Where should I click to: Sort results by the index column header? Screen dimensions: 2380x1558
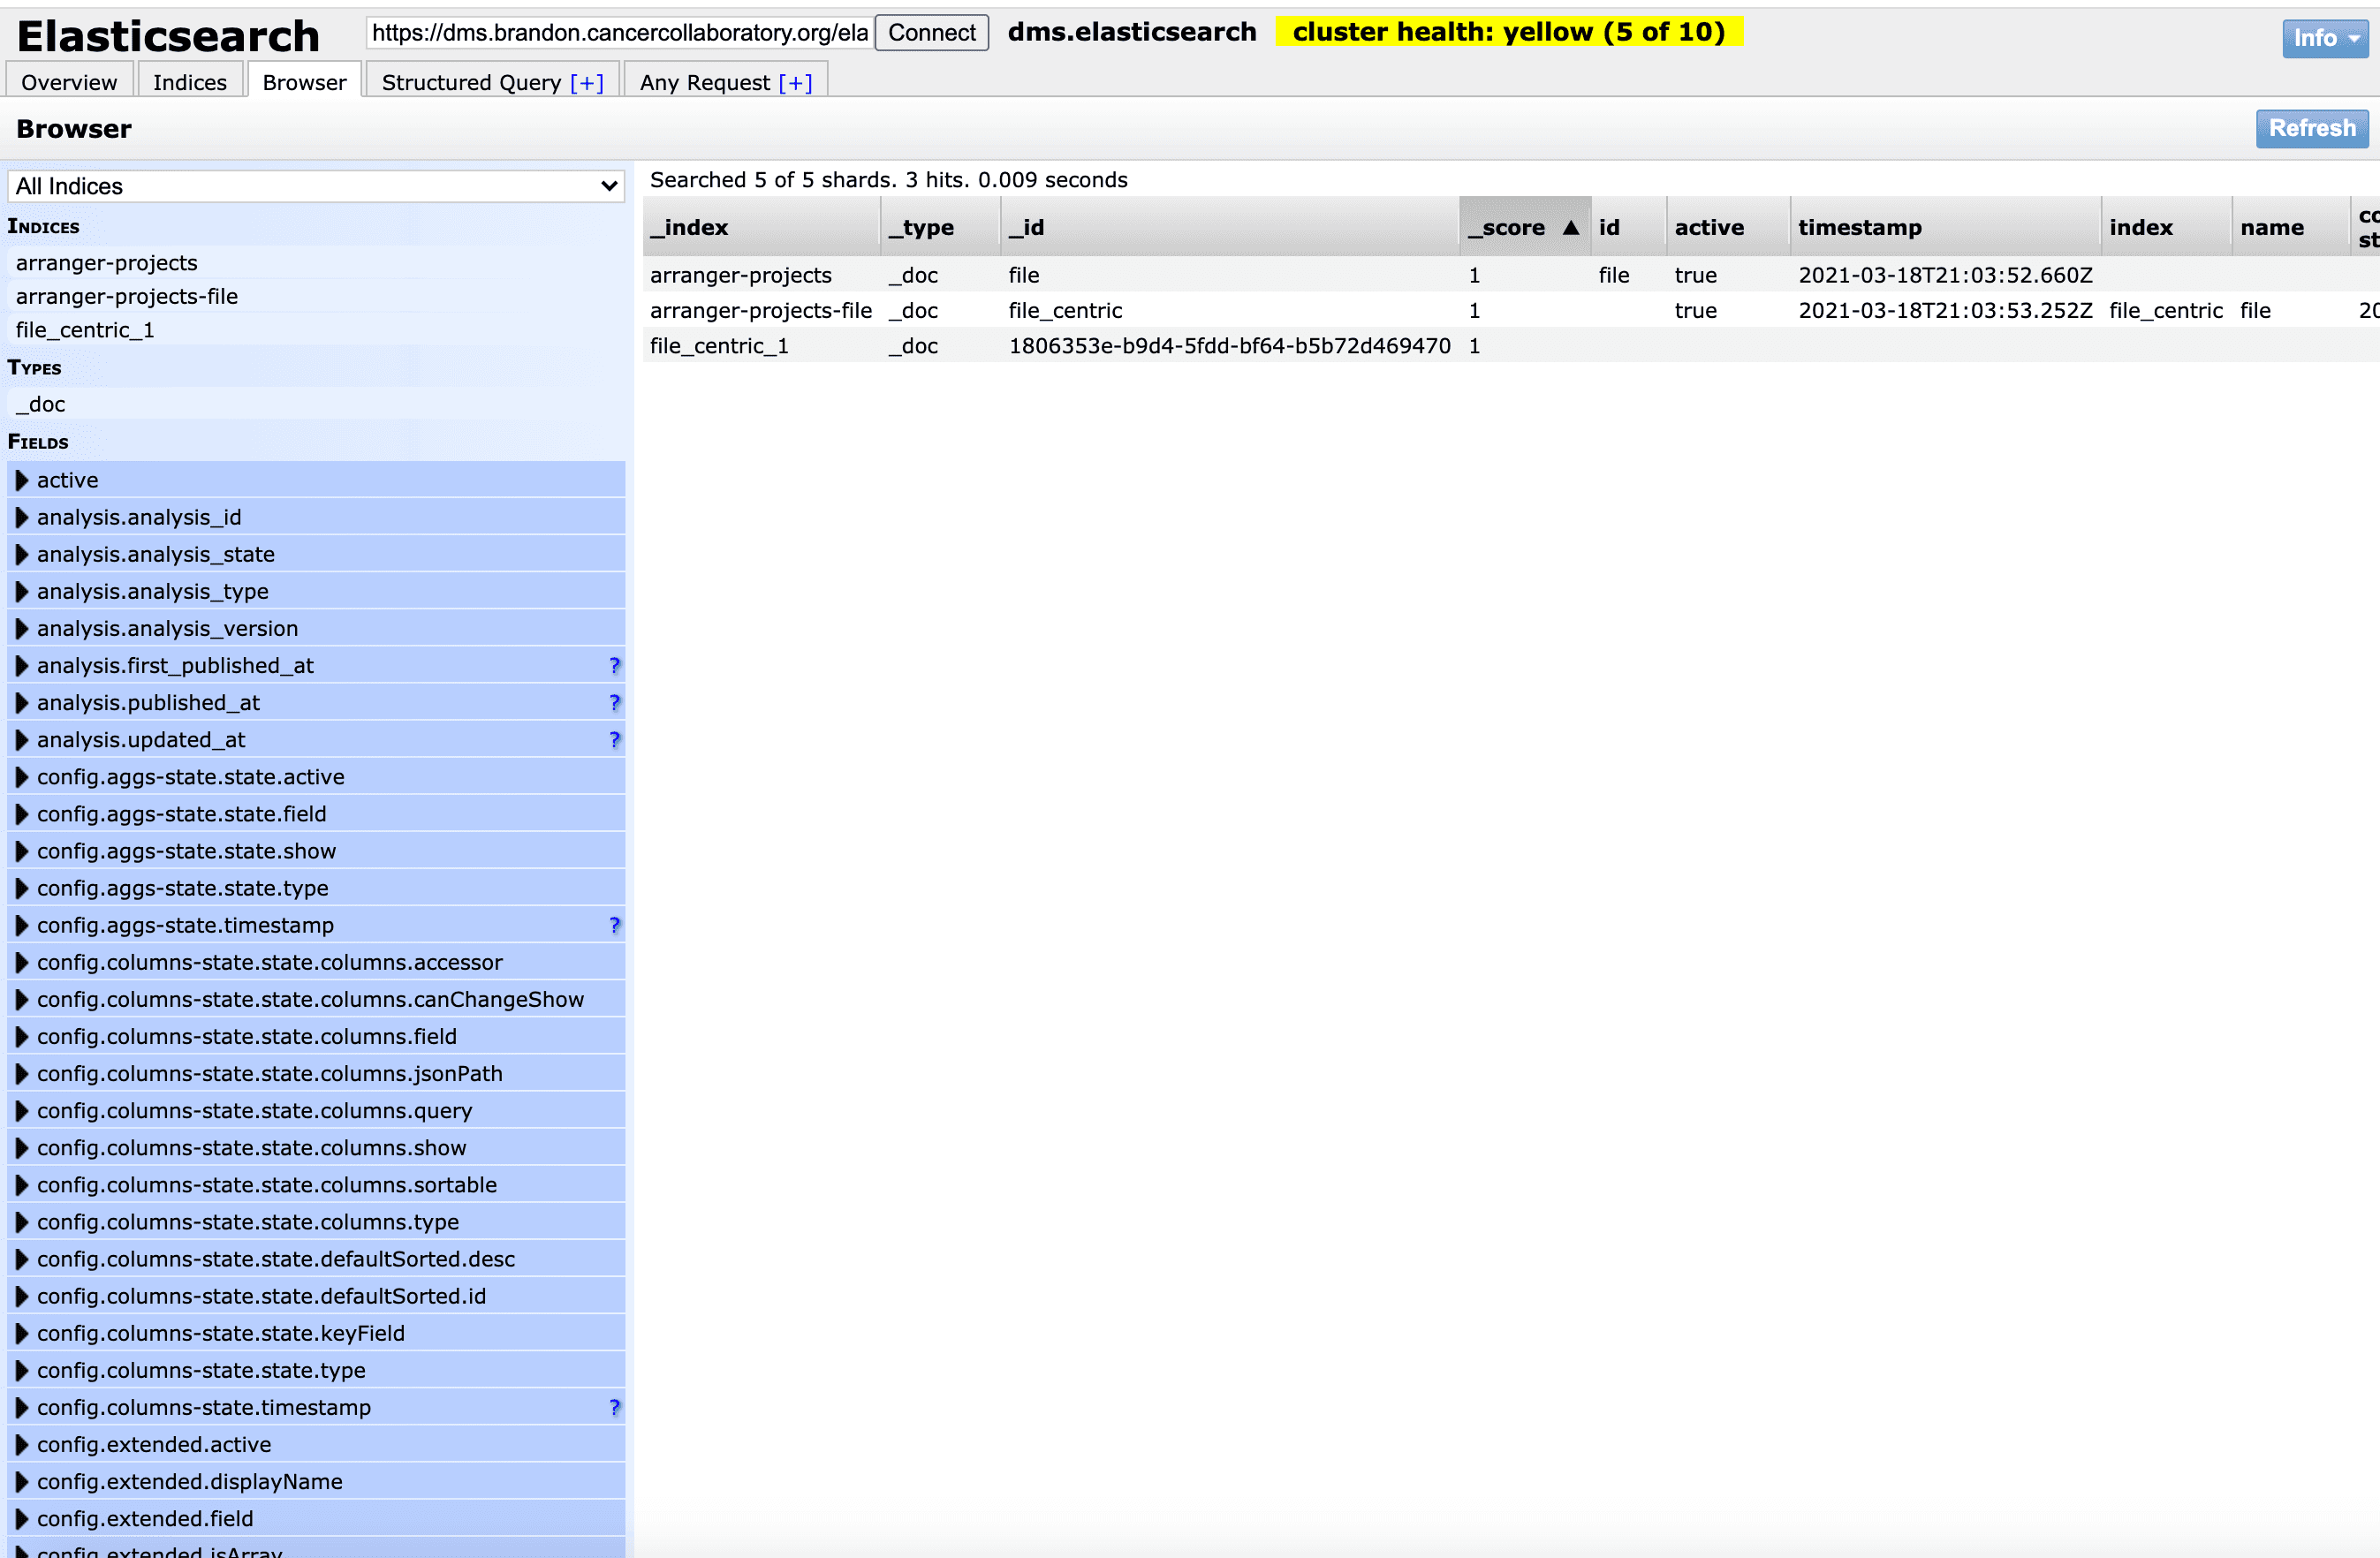pos(2166,227)
